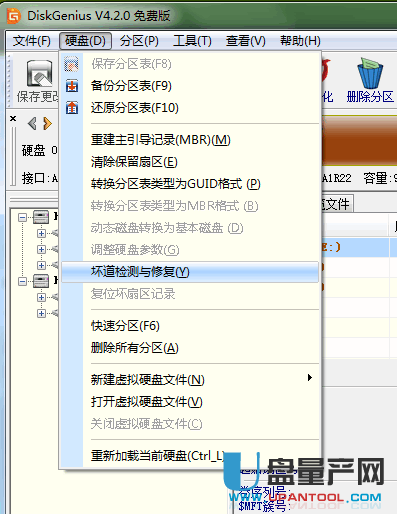Select 新建虚拟硬盘文件(N) menu item

click(190, 380)
